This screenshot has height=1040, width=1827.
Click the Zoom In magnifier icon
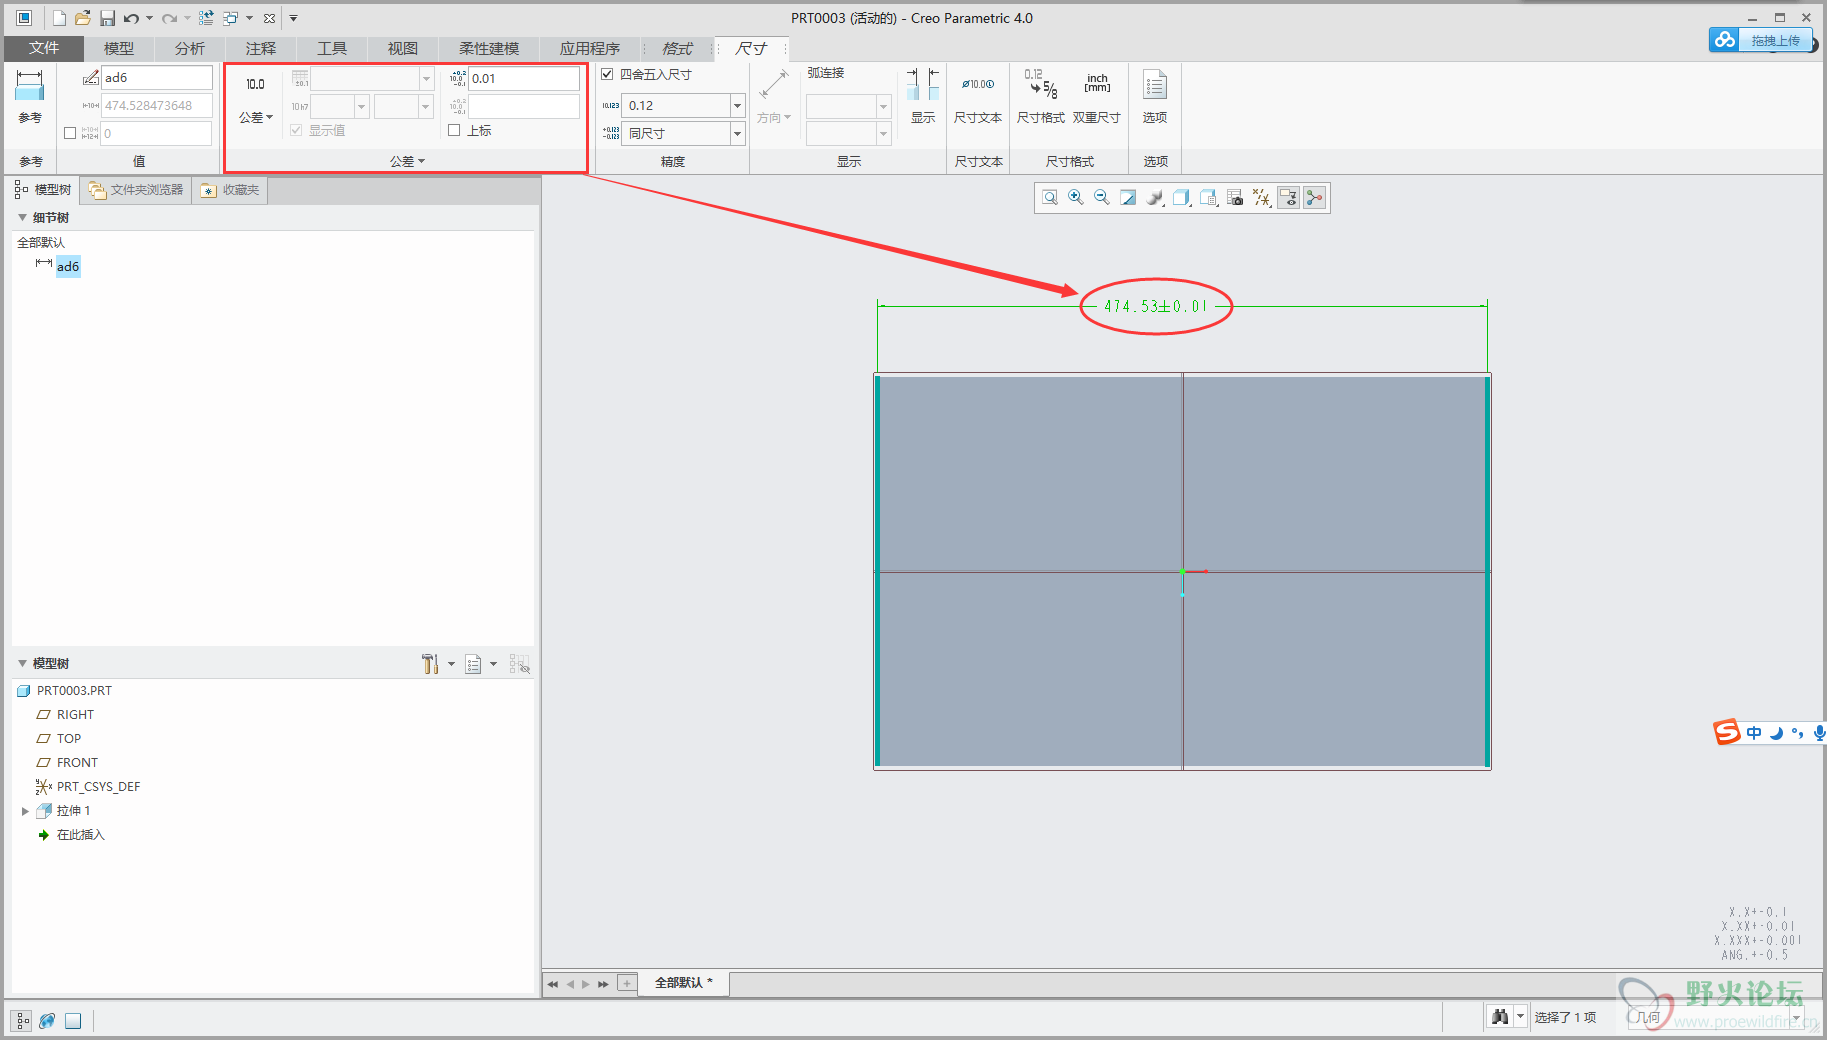tap(1076, 198)
